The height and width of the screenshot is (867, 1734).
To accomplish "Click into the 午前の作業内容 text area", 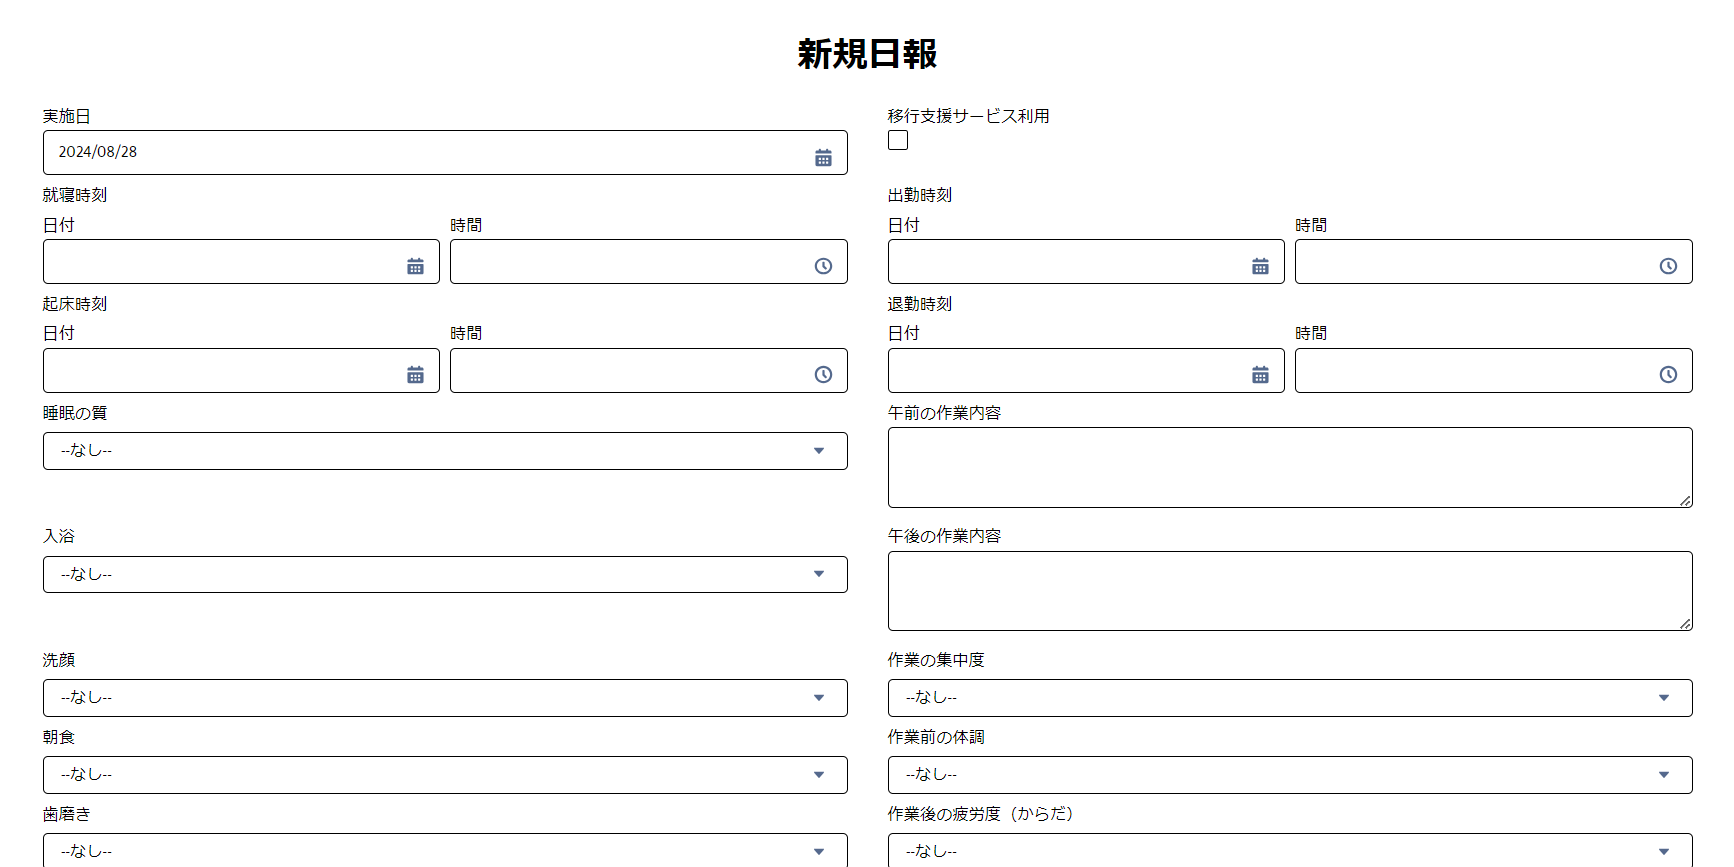I will (x=1290, y=467).
